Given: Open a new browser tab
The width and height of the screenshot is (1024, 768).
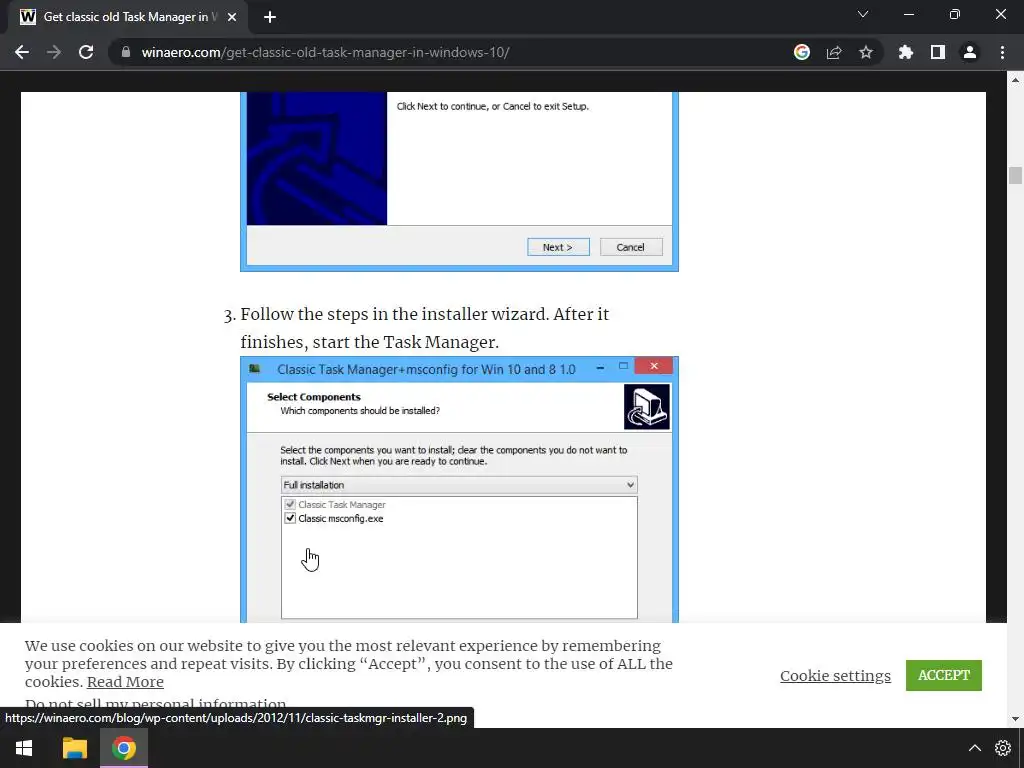Looking at the screenshot, I should pos(270,17).
